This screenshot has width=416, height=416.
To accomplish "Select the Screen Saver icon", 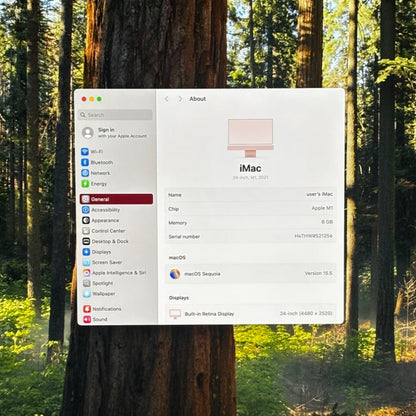I will click(86, 262).
